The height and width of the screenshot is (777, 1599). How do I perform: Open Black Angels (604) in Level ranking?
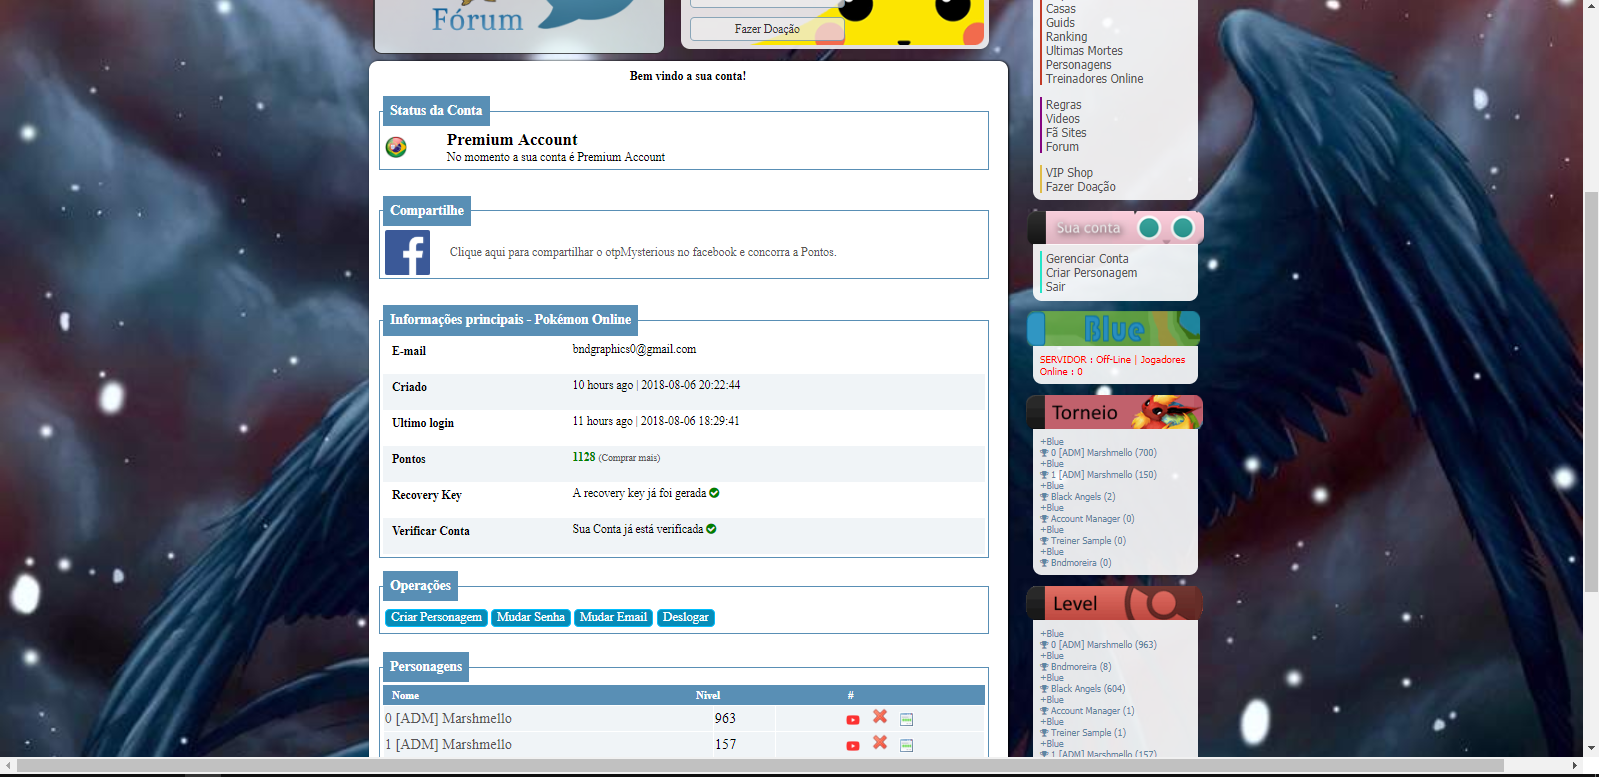(1088, 689)
